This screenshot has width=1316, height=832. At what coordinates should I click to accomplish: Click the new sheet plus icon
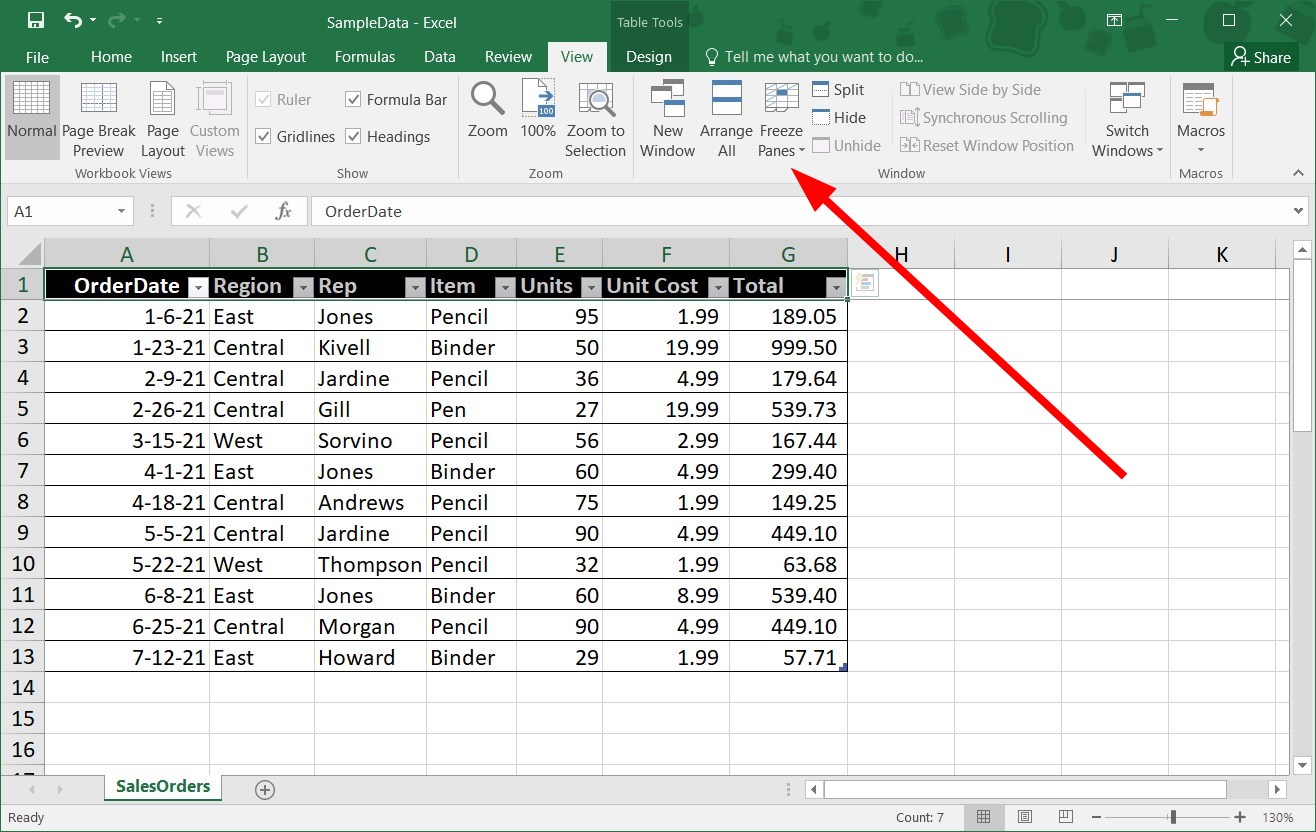pyautogui.click(x=265, y=790)
